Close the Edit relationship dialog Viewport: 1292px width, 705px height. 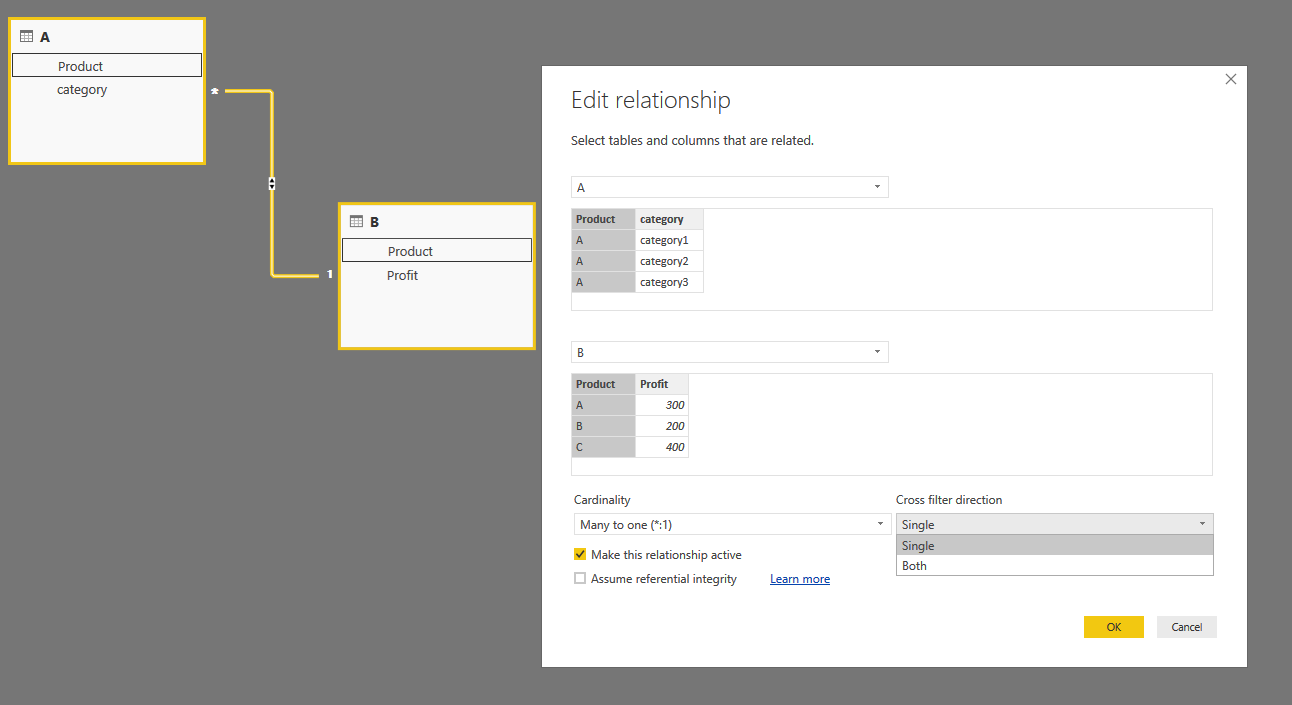pos(1231,79)
